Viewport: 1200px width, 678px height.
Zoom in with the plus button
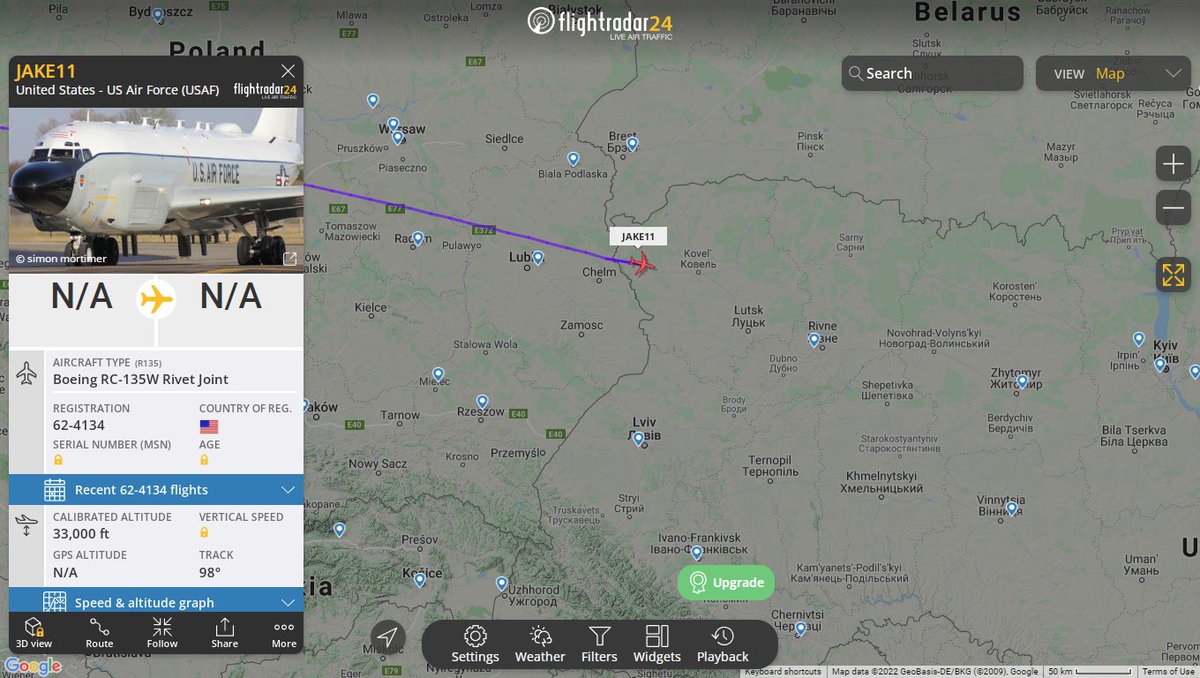[x=1173, y=164]
